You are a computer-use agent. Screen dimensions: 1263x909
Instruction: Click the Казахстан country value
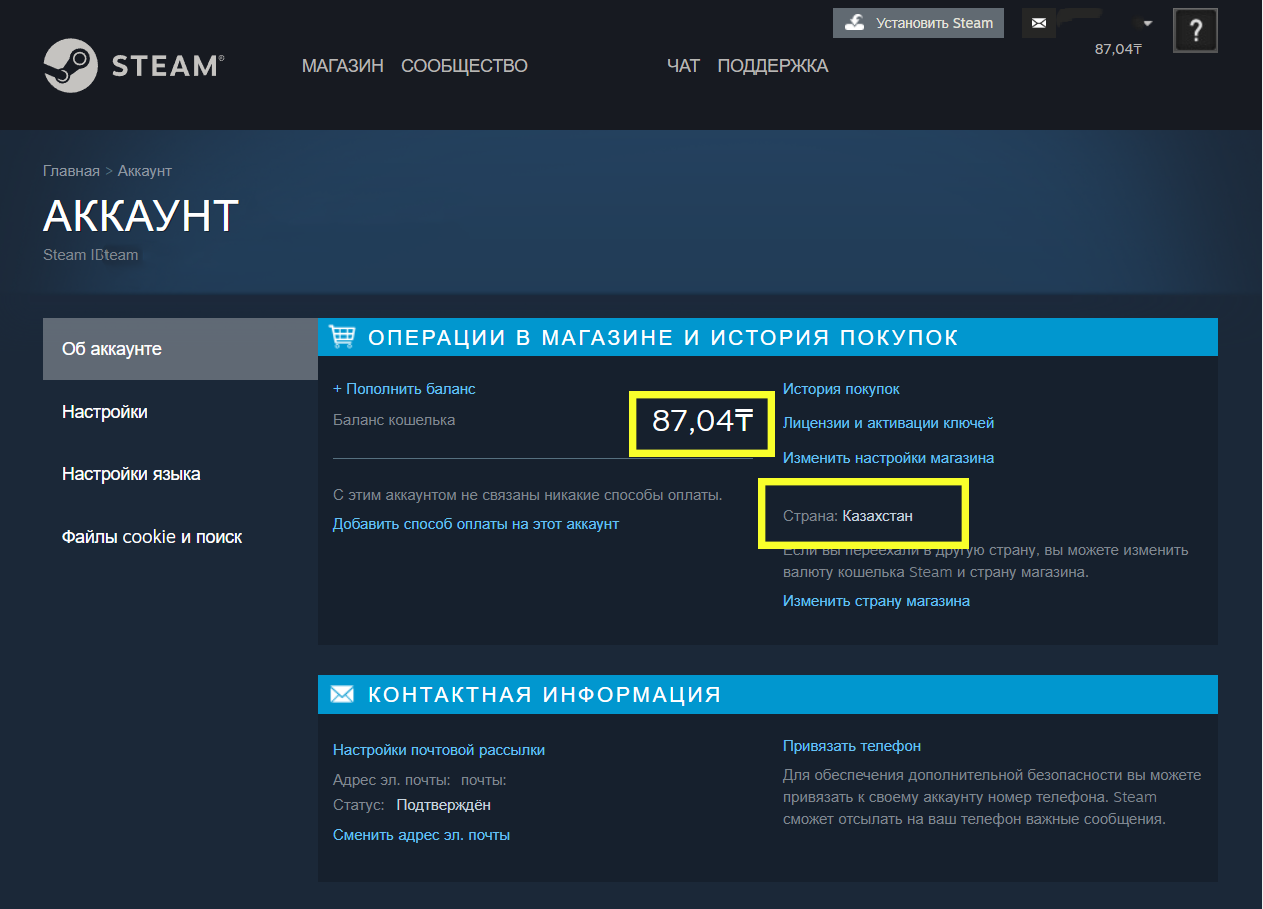click(x=877, y=516)
